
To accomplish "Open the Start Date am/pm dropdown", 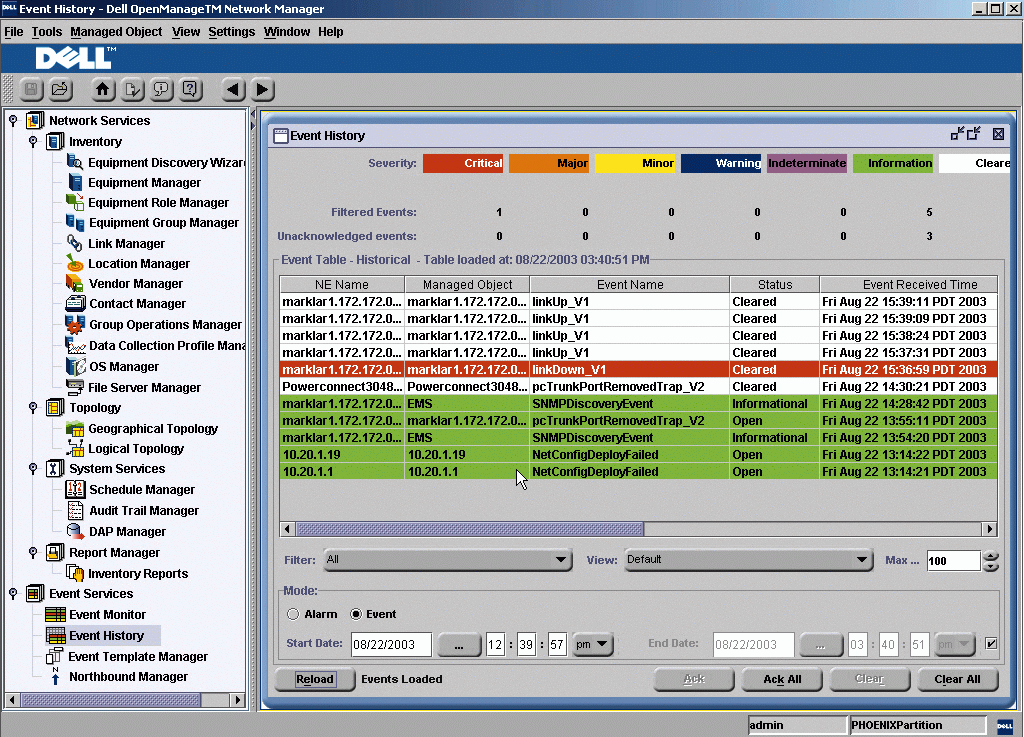I will (592, 644).
